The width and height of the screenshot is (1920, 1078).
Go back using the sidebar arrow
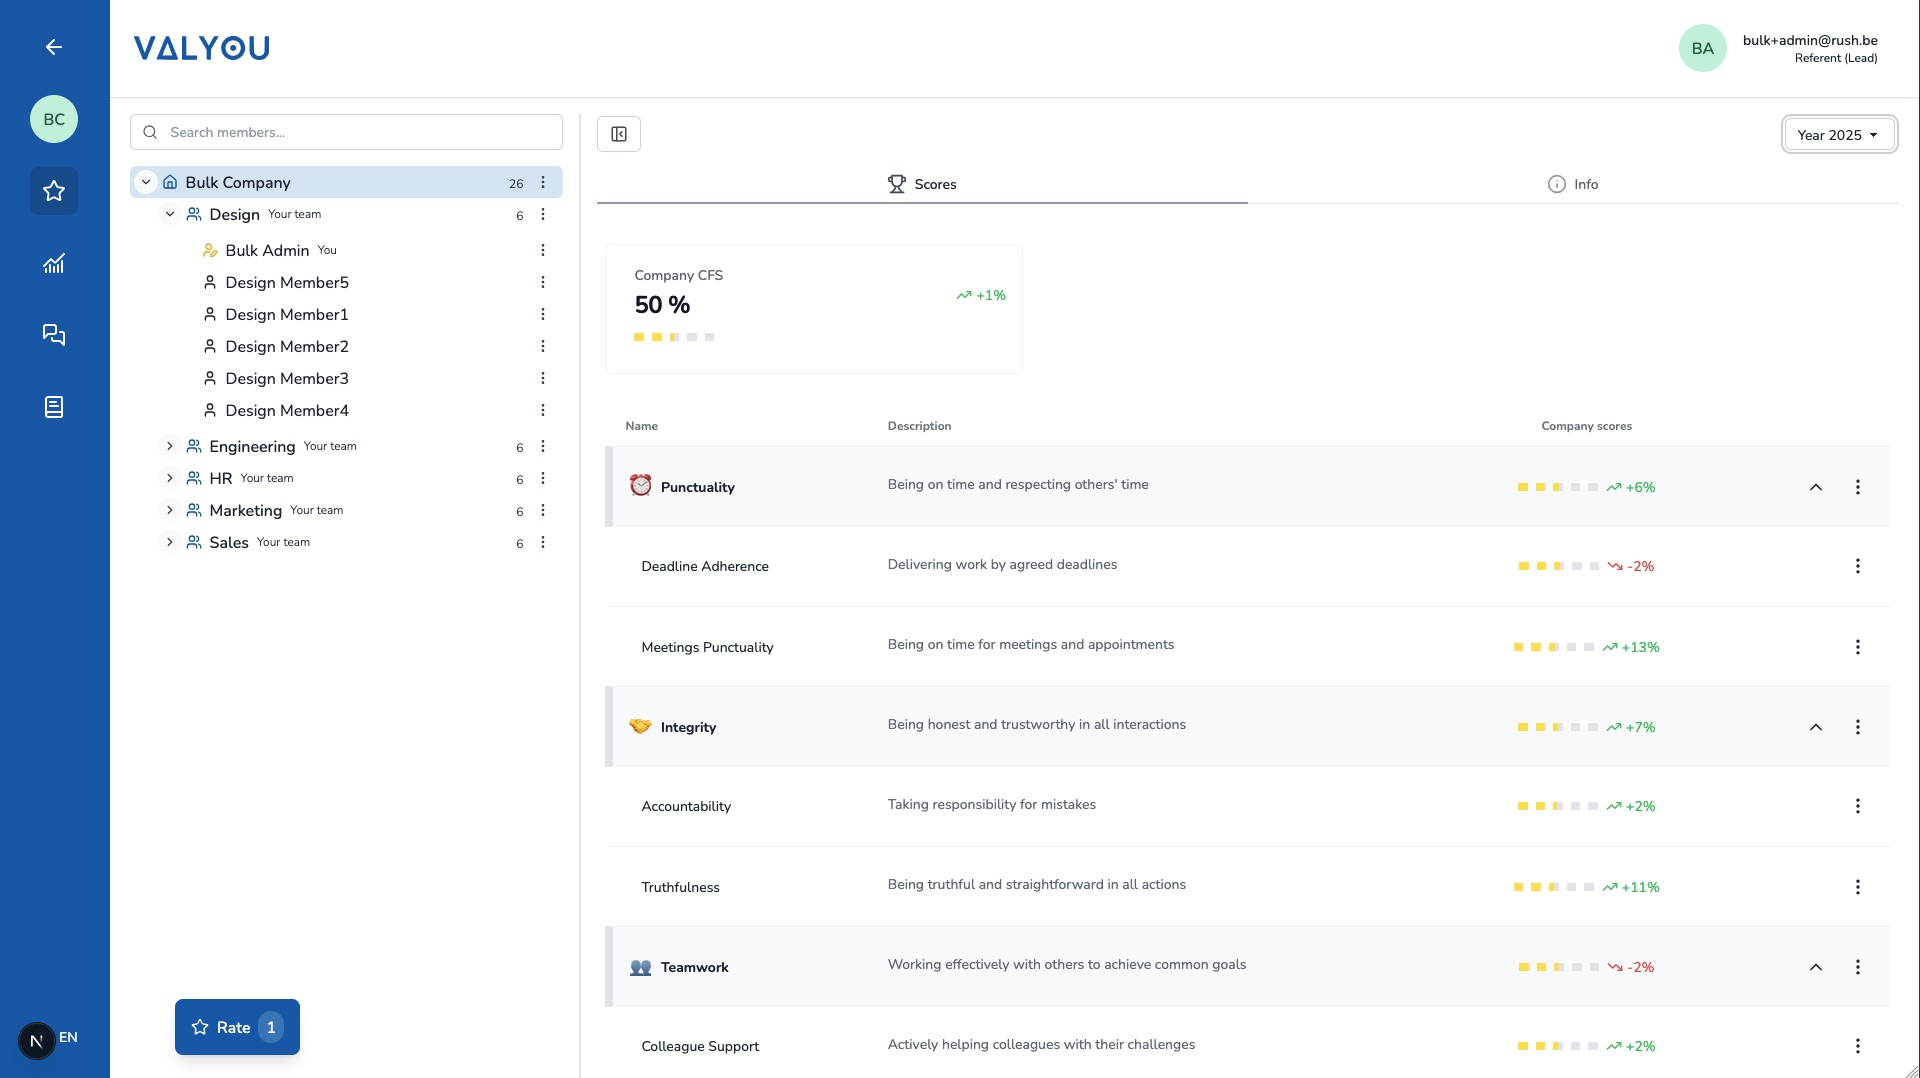54,47
